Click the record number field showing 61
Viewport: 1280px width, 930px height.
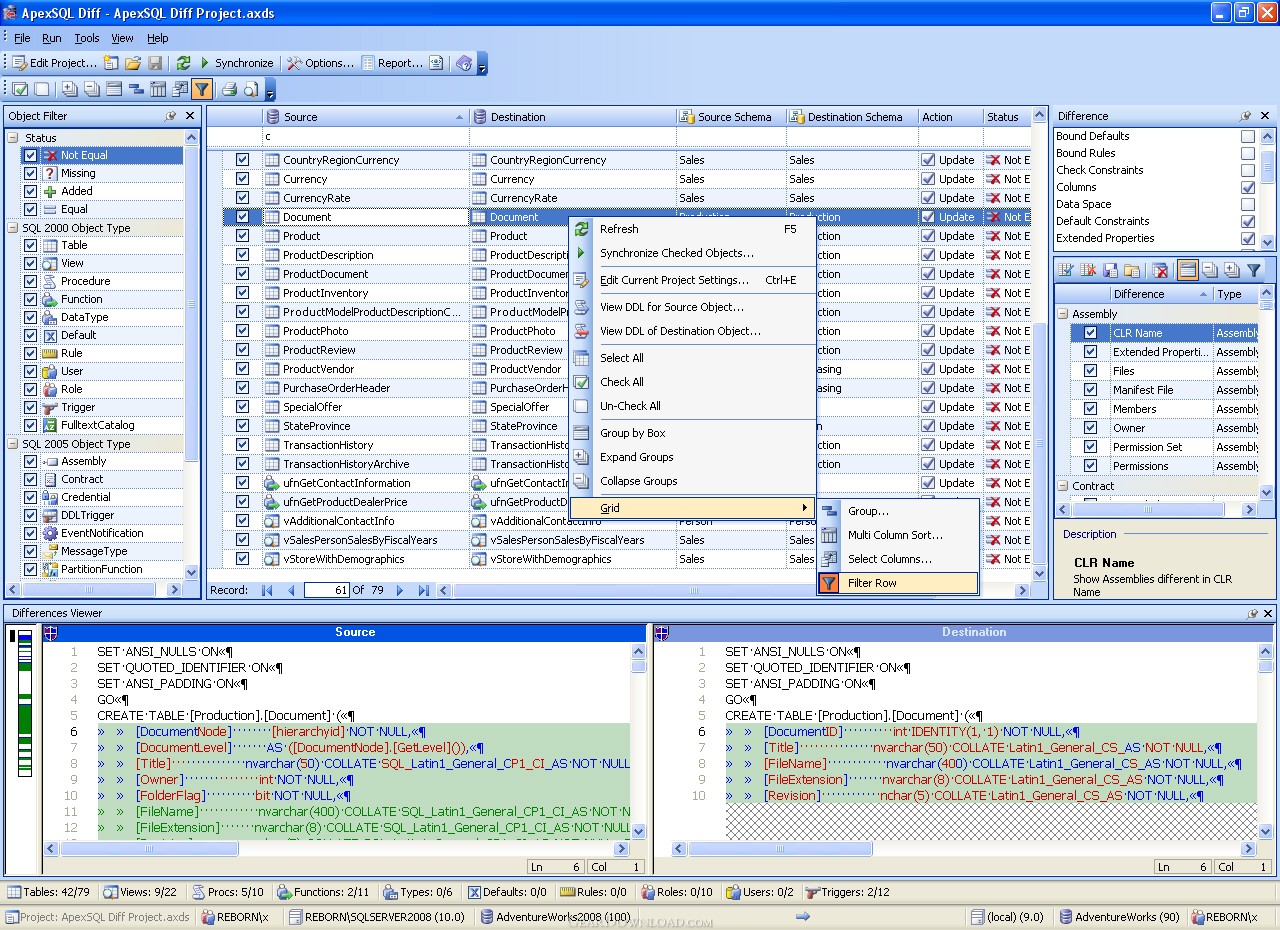tap(326, 591)
